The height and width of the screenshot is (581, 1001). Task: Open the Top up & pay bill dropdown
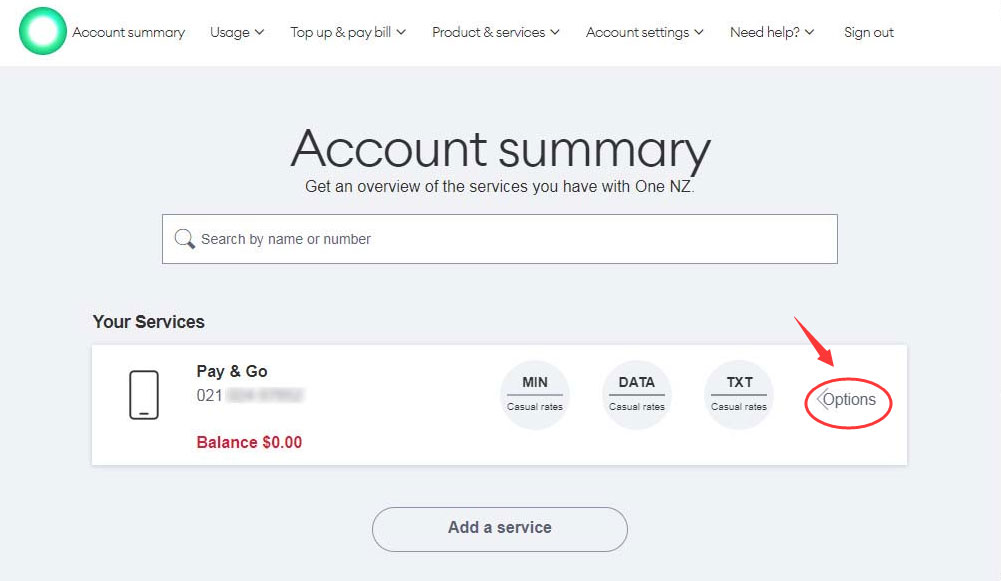pos(348,32)
